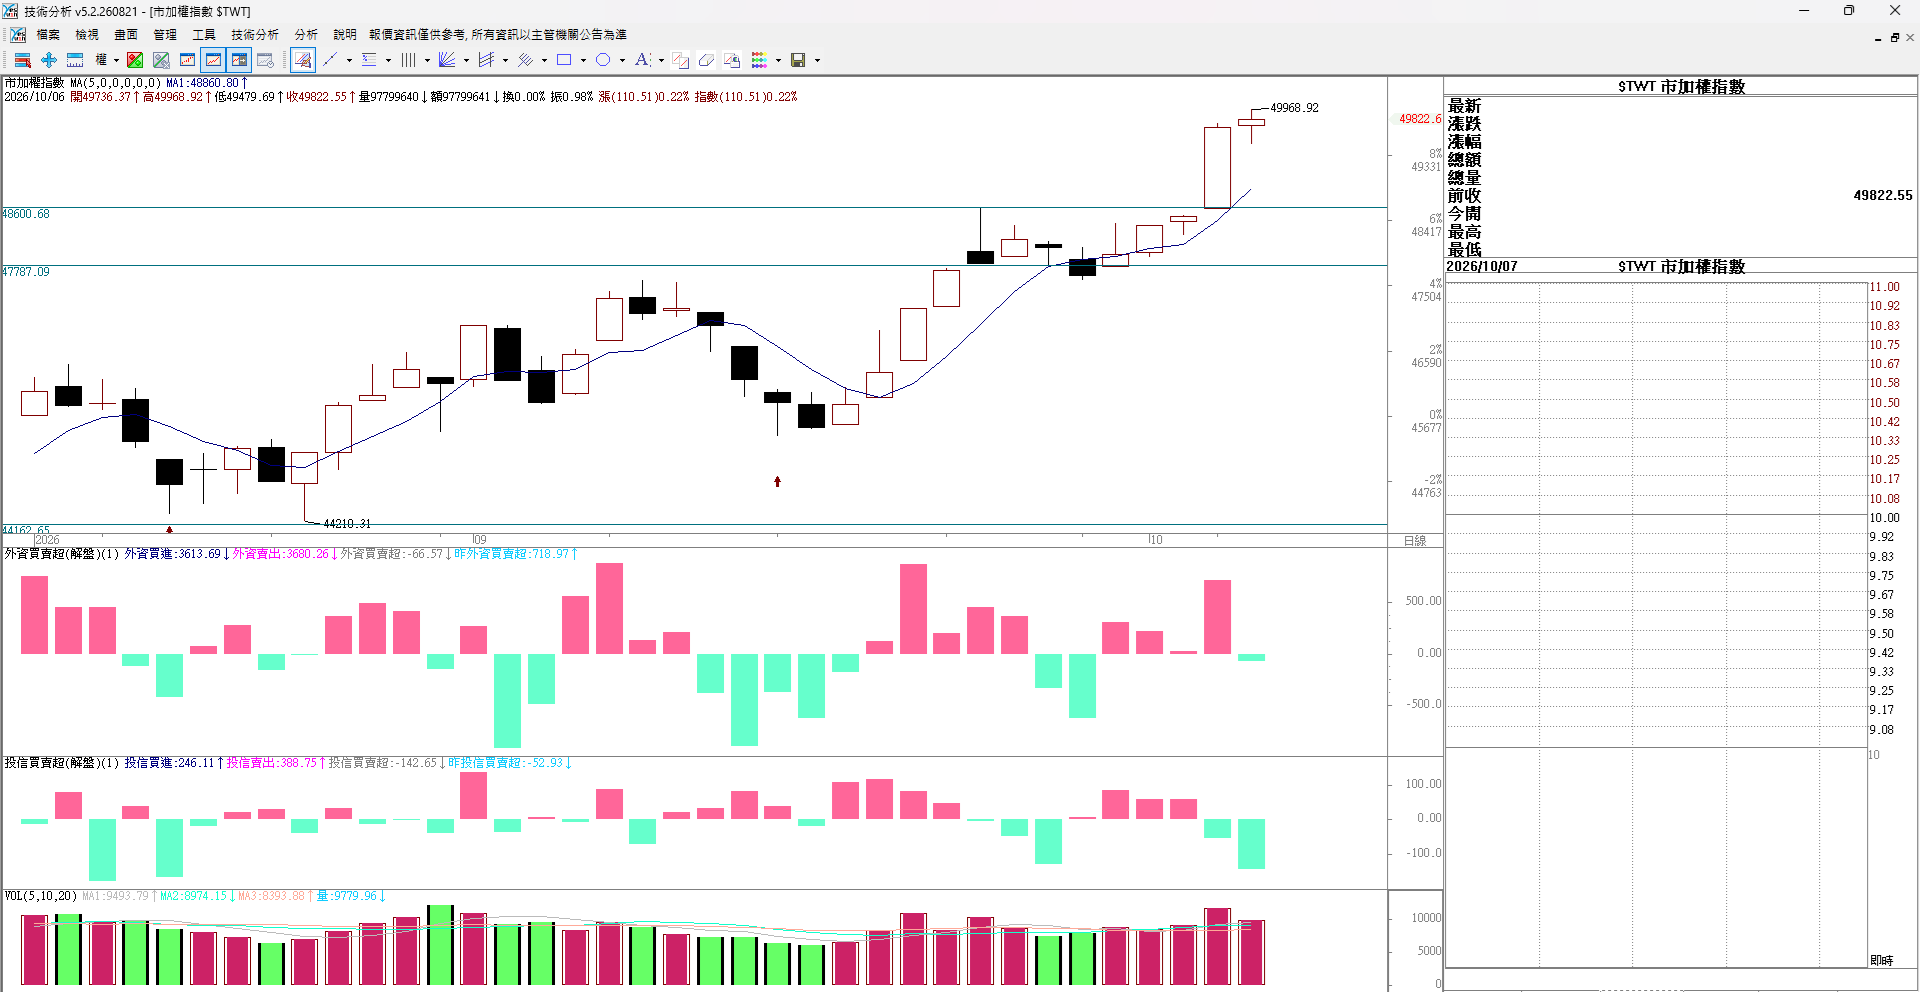
Task: Select the ellipse drawing tool
Action: [x=603, y=60]
